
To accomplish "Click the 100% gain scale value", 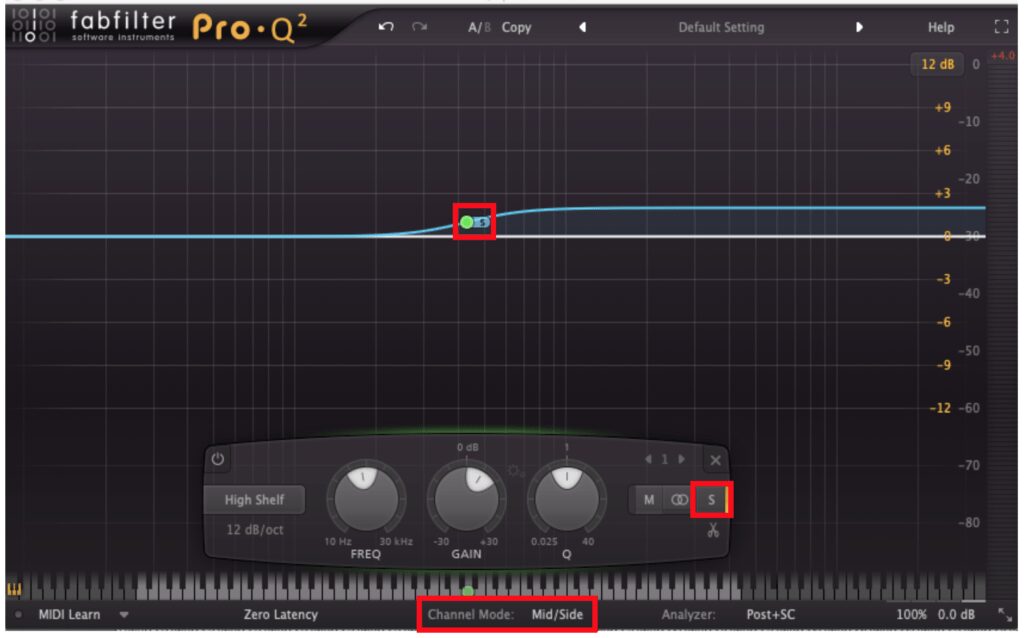I will (911, 614).
